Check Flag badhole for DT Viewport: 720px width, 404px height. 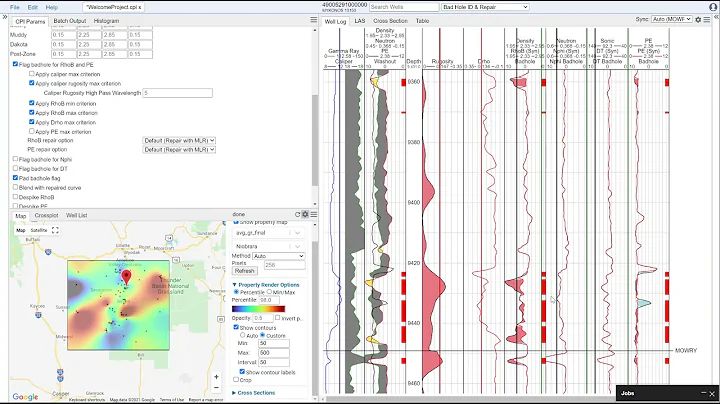pos(15,168)
